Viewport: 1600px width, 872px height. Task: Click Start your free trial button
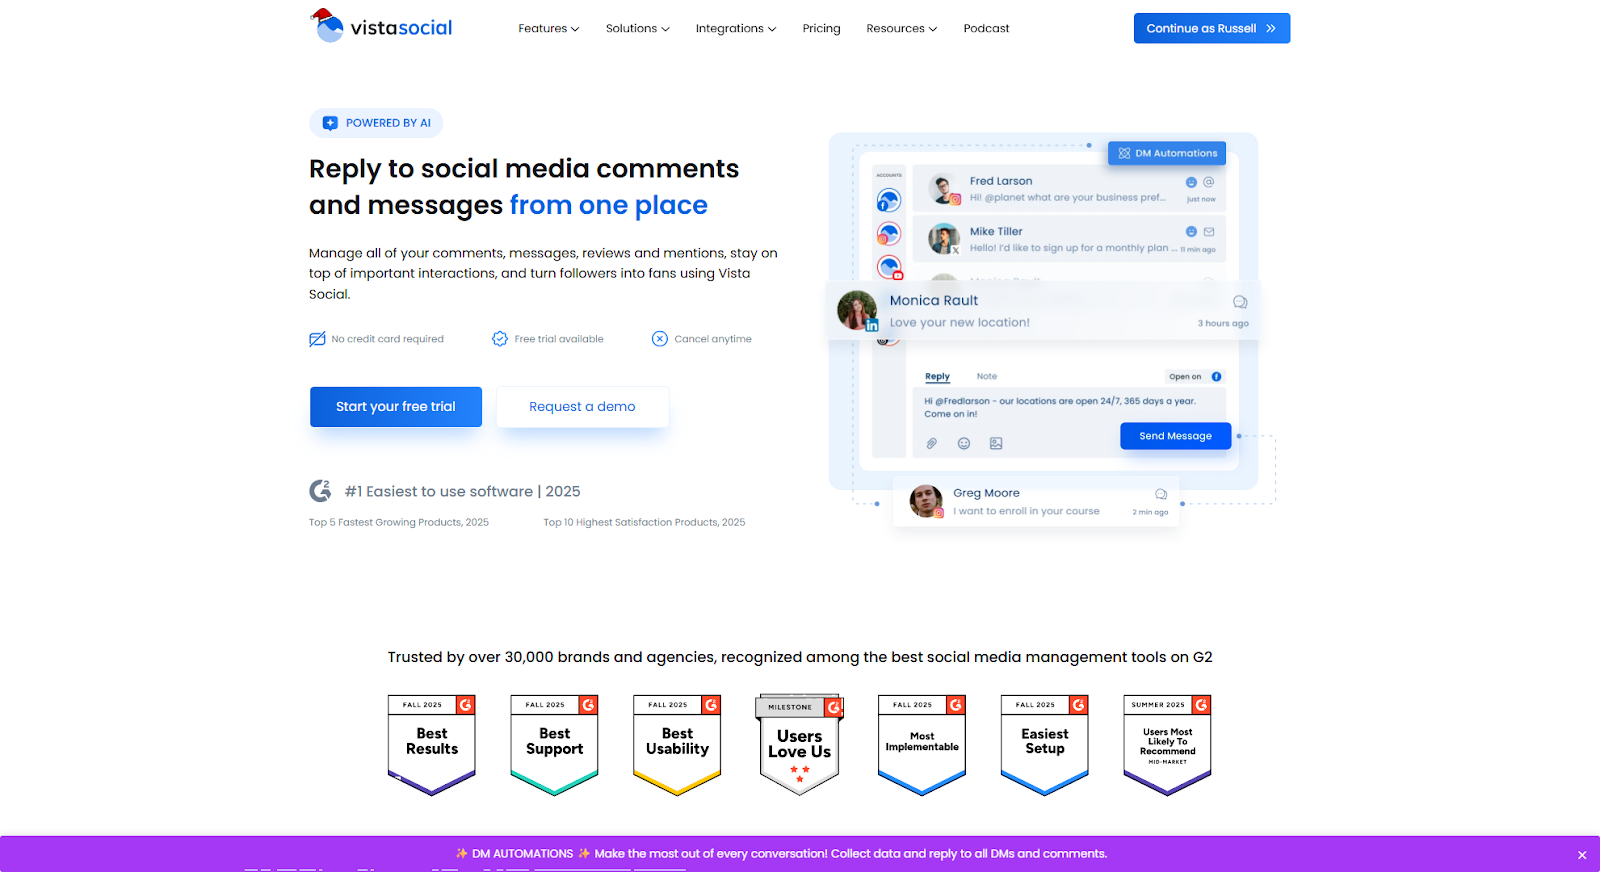click(396, 407)
